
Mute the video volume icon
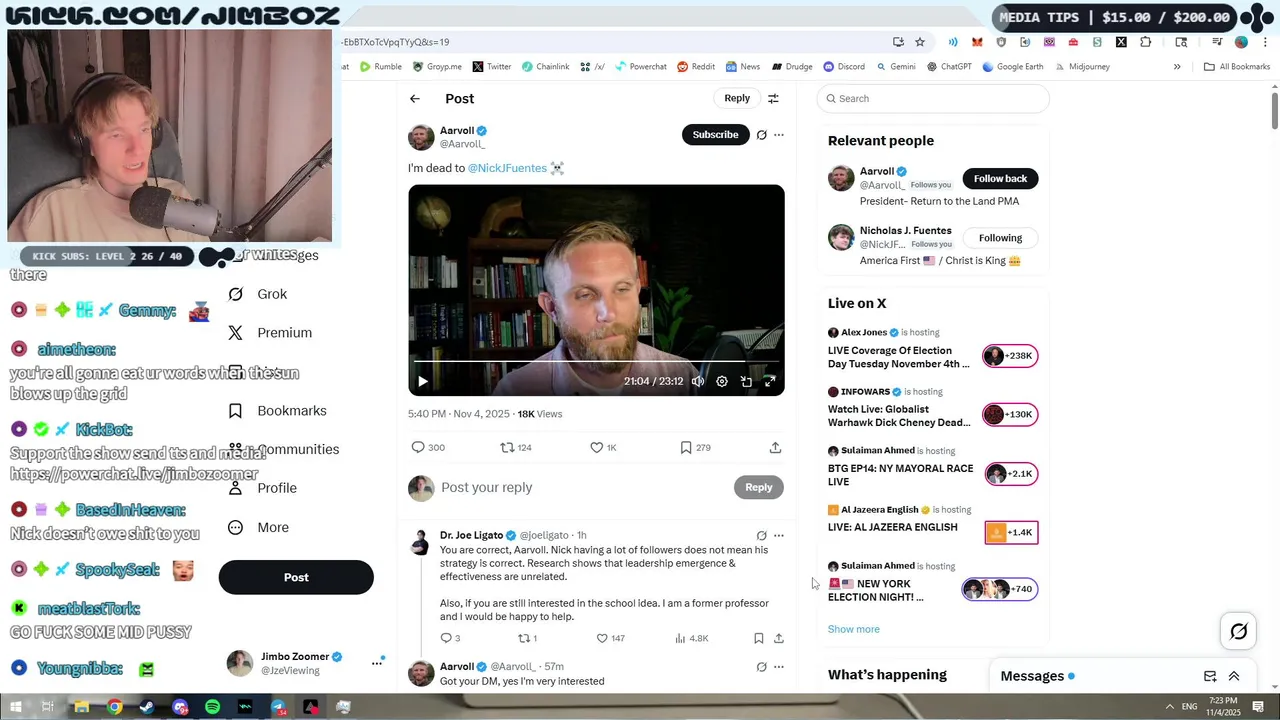coord(698,381)
